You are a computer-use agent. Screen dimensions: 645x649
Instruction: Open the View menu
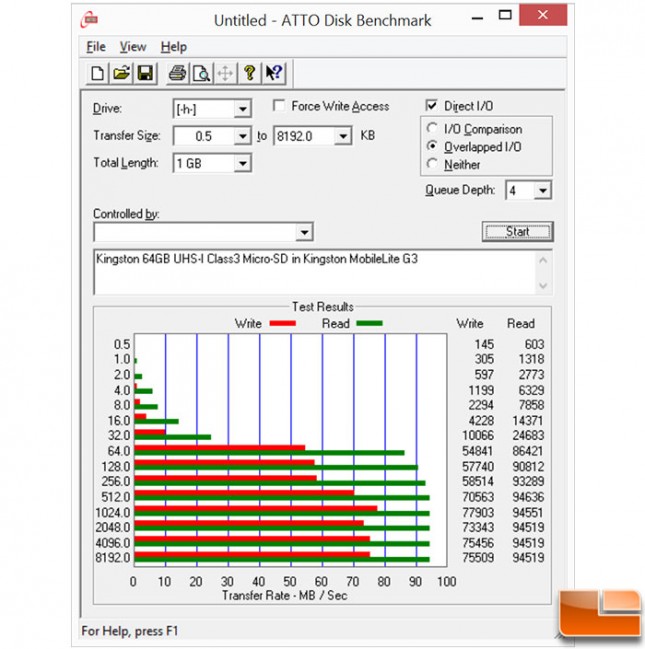(x=133, y=47)
